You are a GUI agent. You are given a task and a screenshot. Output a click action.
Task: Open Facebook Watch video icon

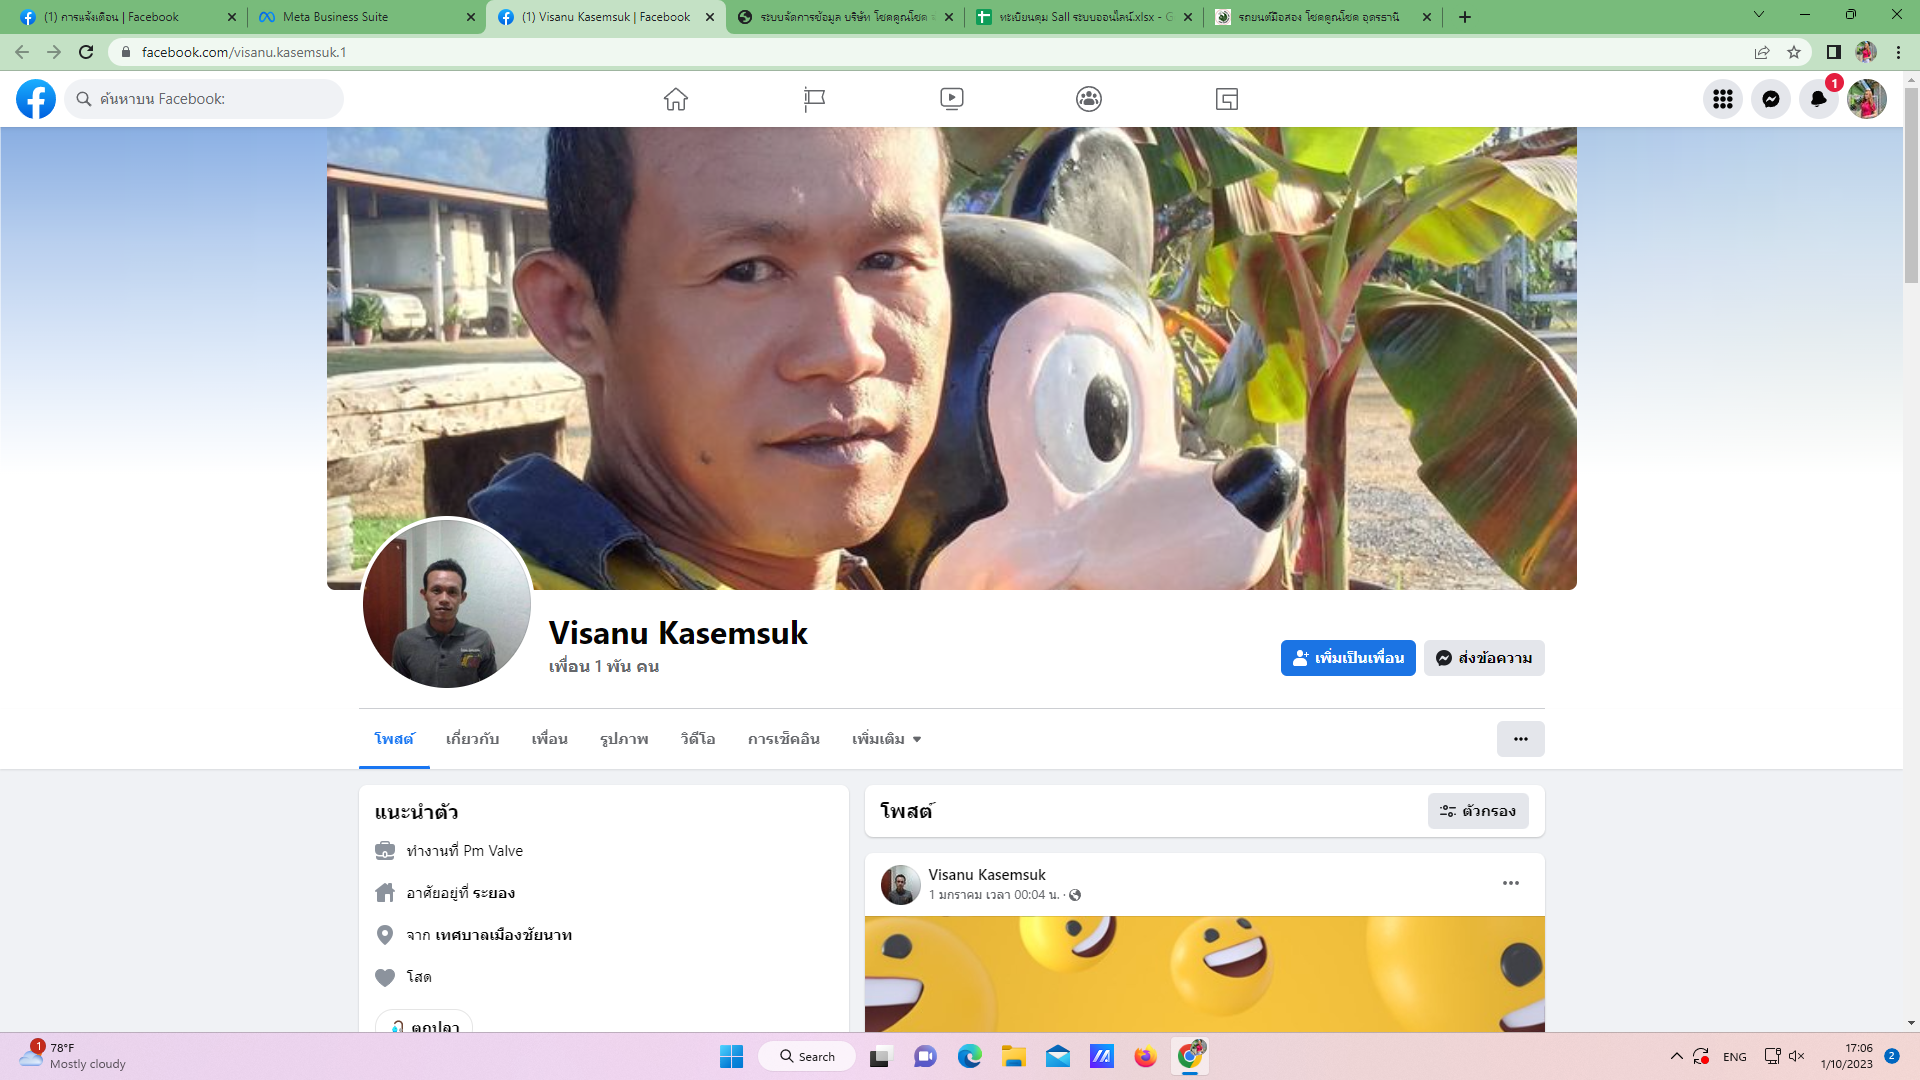951,99
